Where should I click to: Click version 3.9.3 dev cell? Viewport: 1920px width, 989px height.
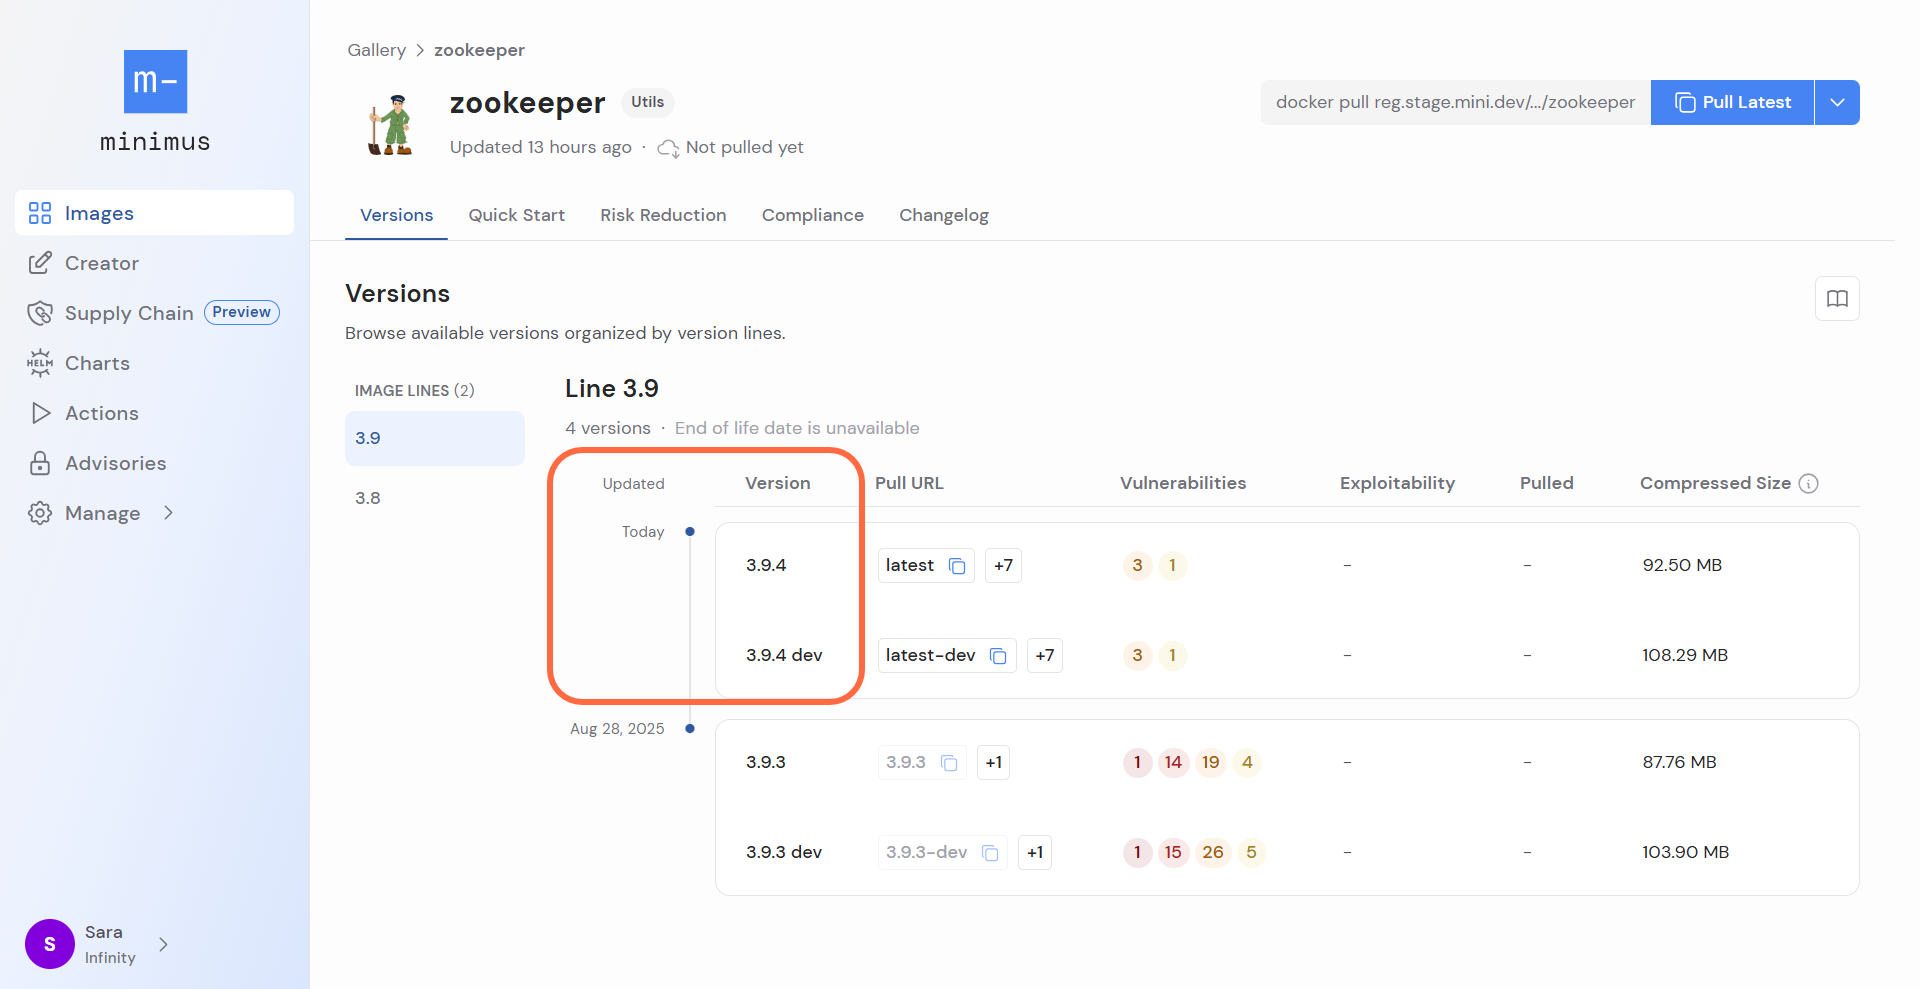784,852
